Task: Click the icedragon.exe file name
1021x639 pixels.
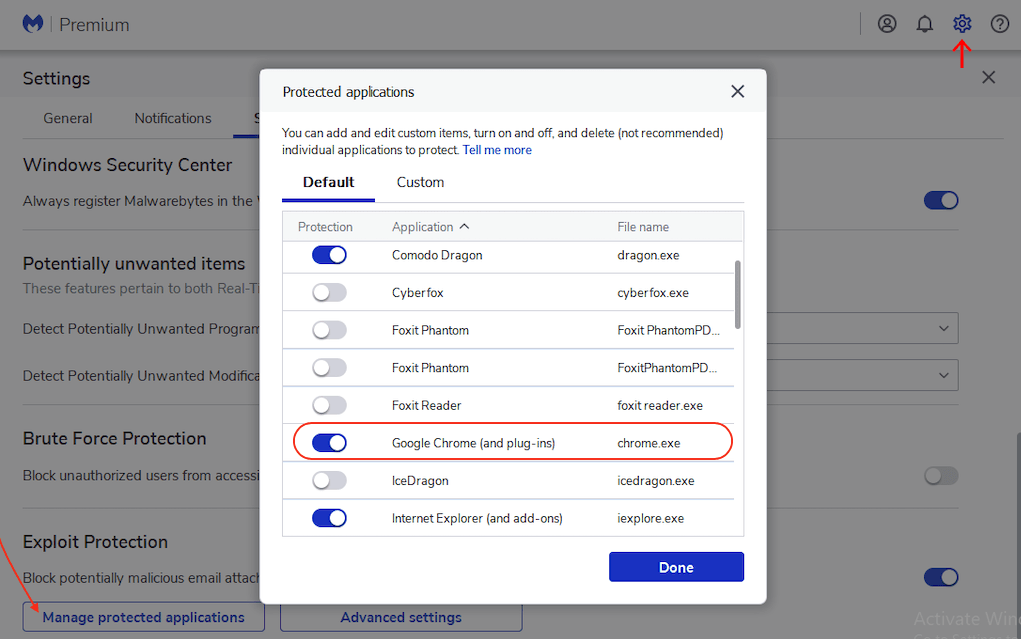Action: (x=656, y=481)
